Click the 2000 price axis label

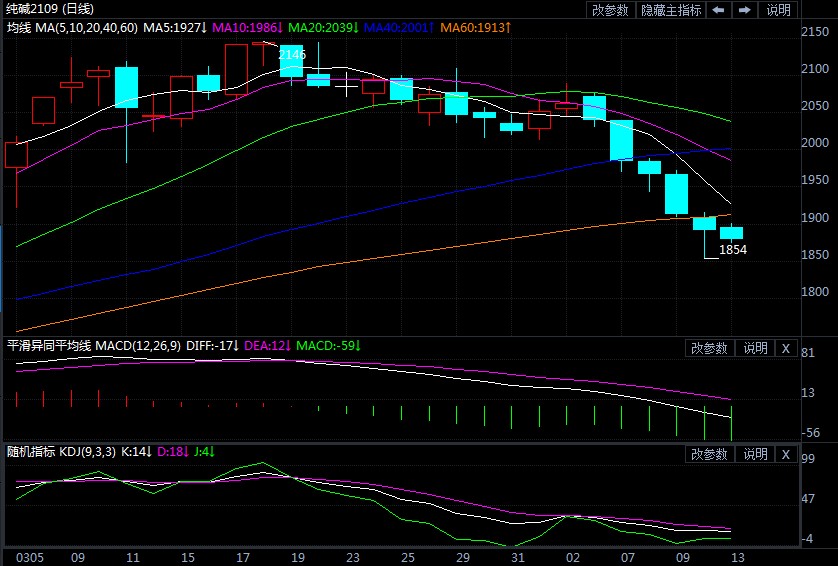point(815,143)
